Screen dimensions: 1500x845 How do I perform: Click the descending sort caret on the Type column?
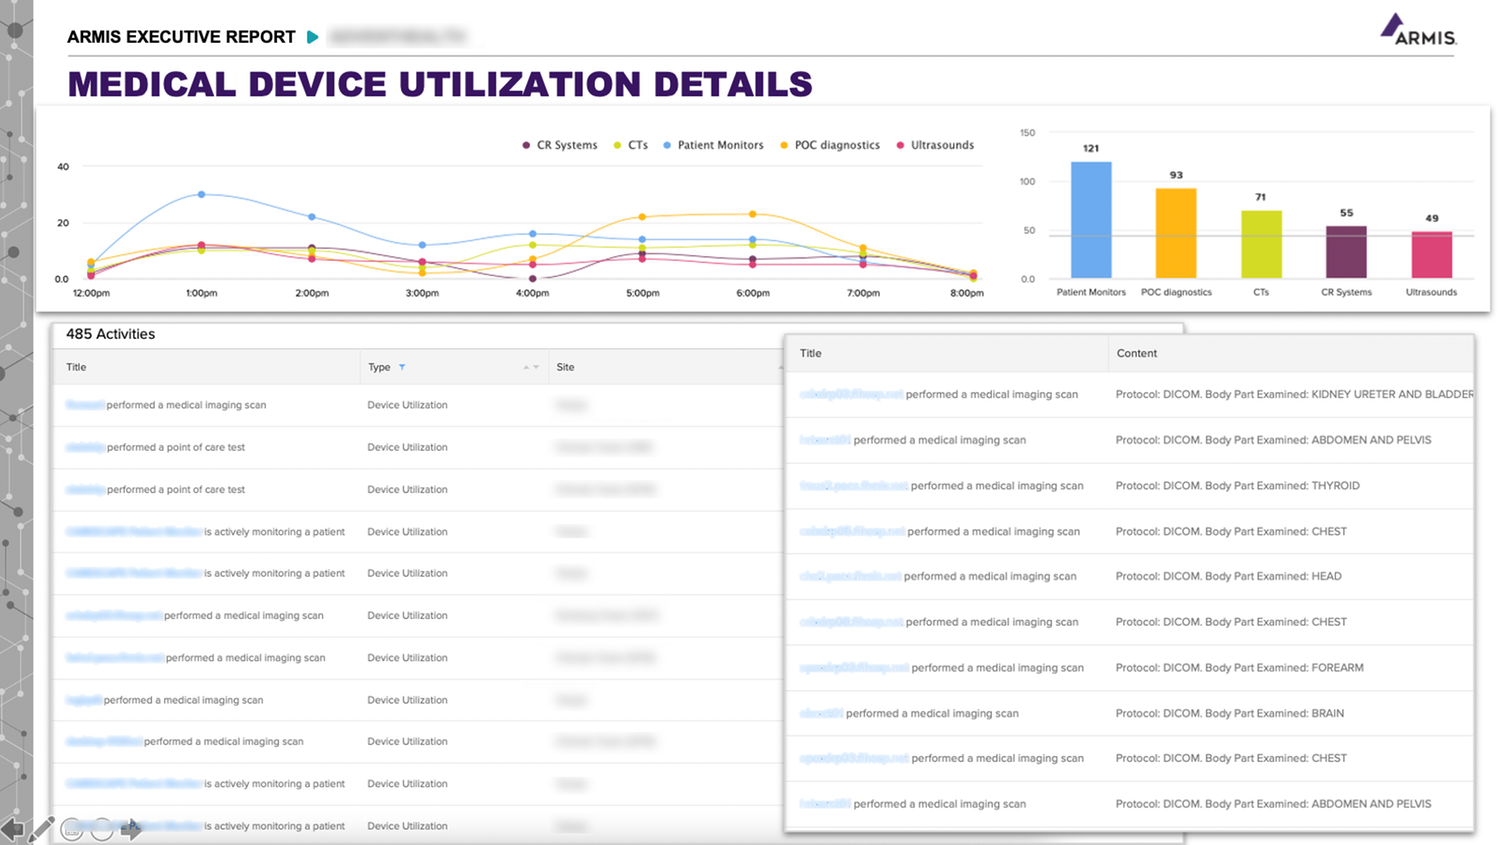536,366
